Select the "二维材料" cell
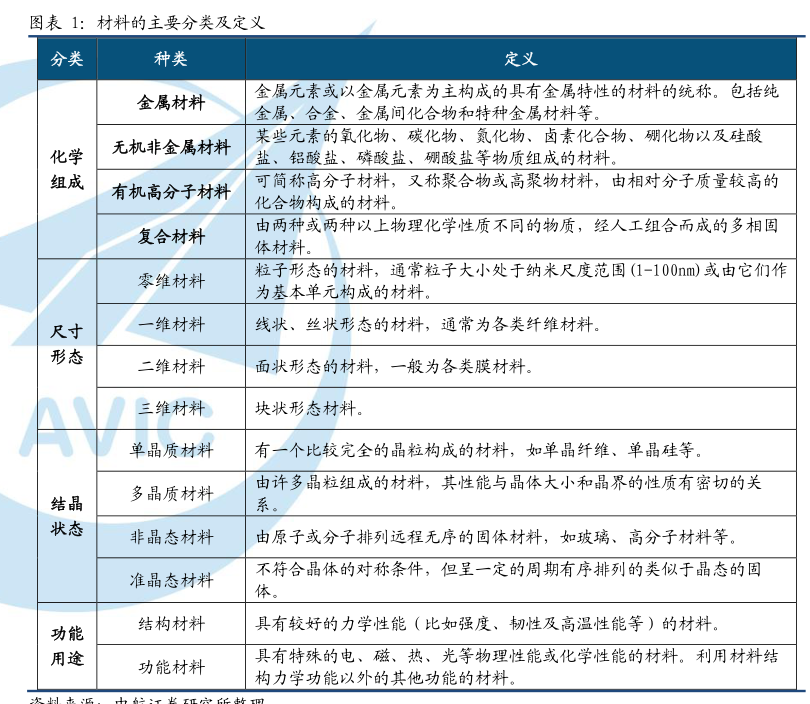 171,366
